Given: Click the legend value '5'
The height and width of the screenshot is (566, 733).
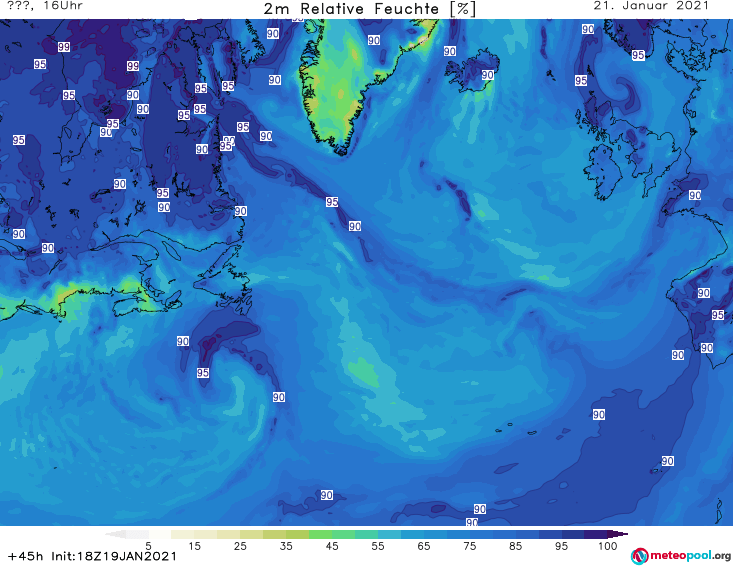Looking at the screenshot, I should click(x=148, y=546).
